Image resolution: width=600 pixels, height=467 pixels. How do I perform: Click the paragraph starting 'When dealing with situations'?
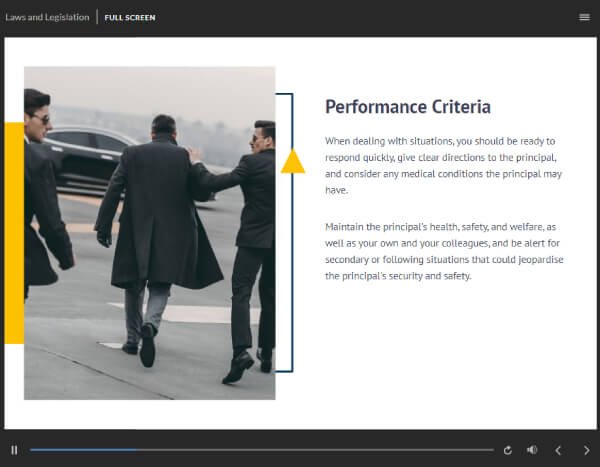(443, 165)
